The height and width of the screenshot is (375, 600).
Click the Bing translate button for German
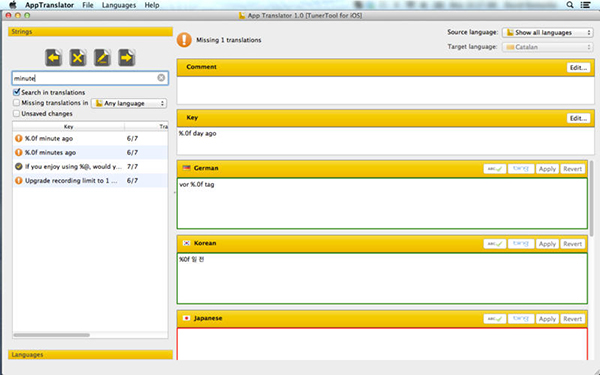click(521, 169)
